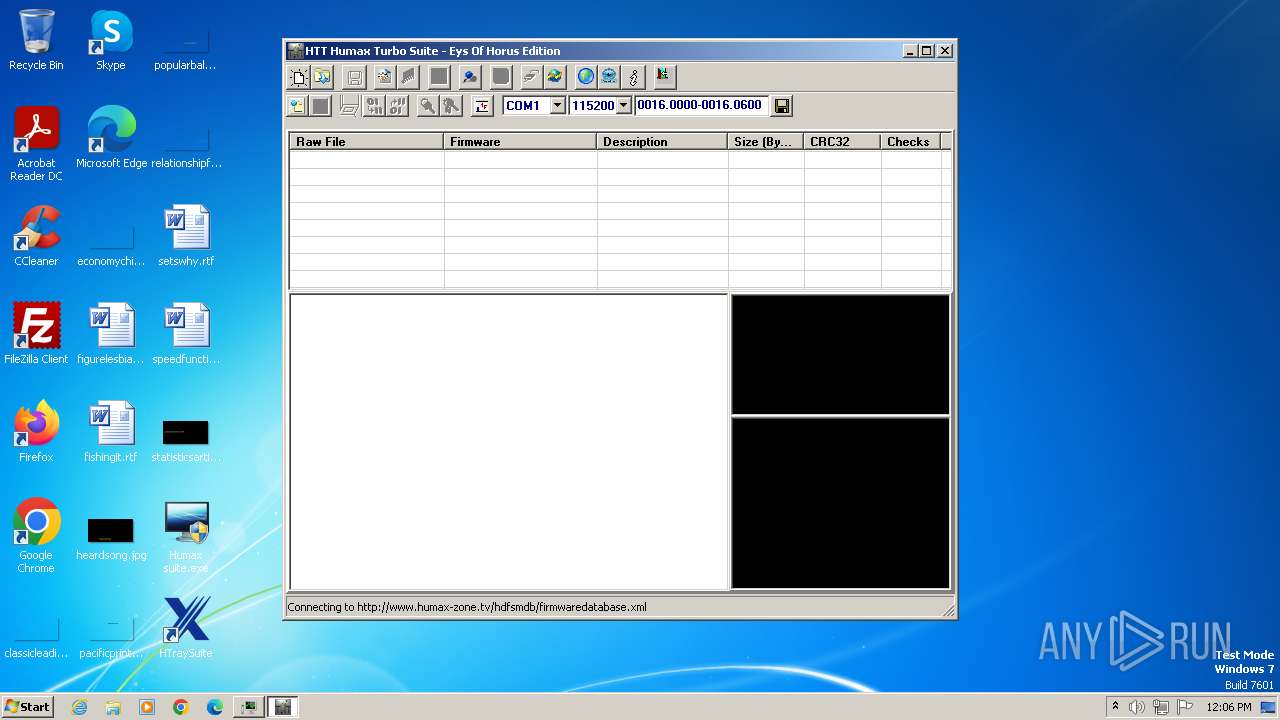Click the info 'i' toolbar icon
The image size is (1280, 720).
(x=633, y=77)
